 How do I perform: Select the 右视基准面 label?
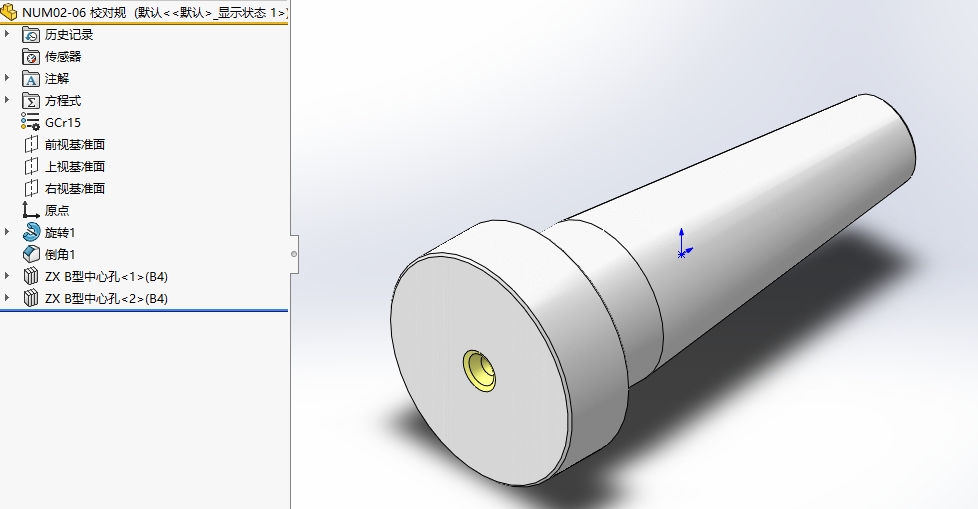pyautogui.click(x=75, y=188)
